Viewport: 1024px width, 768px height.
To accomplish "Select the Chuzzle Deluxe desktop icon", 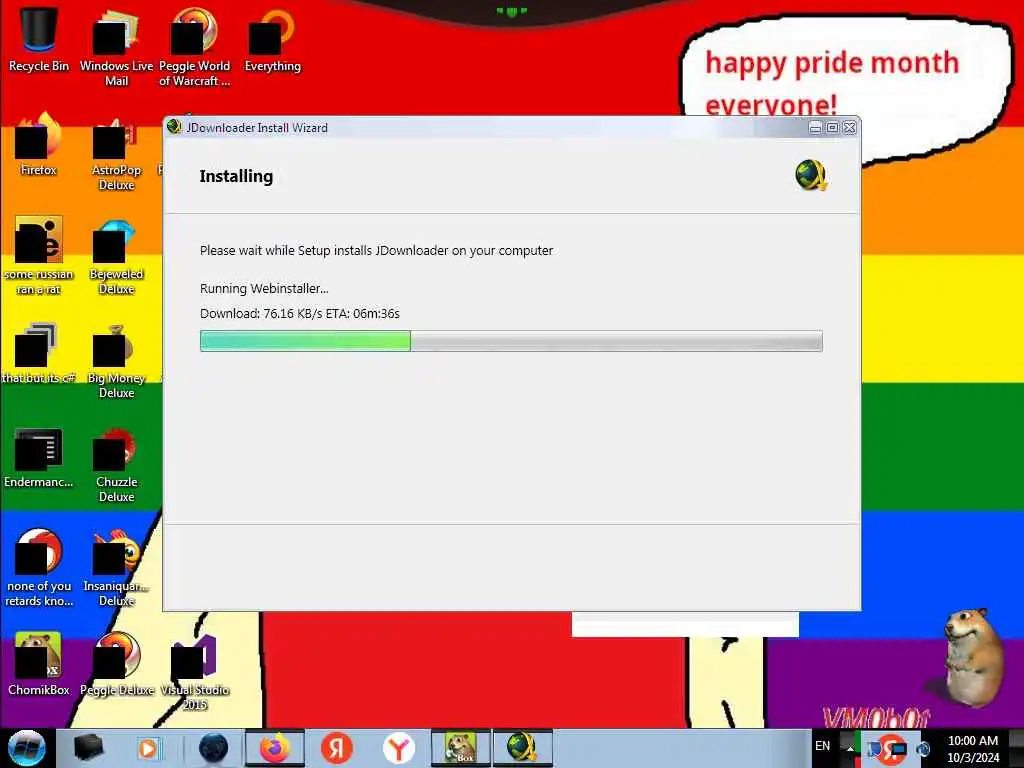I will point(116,464).
